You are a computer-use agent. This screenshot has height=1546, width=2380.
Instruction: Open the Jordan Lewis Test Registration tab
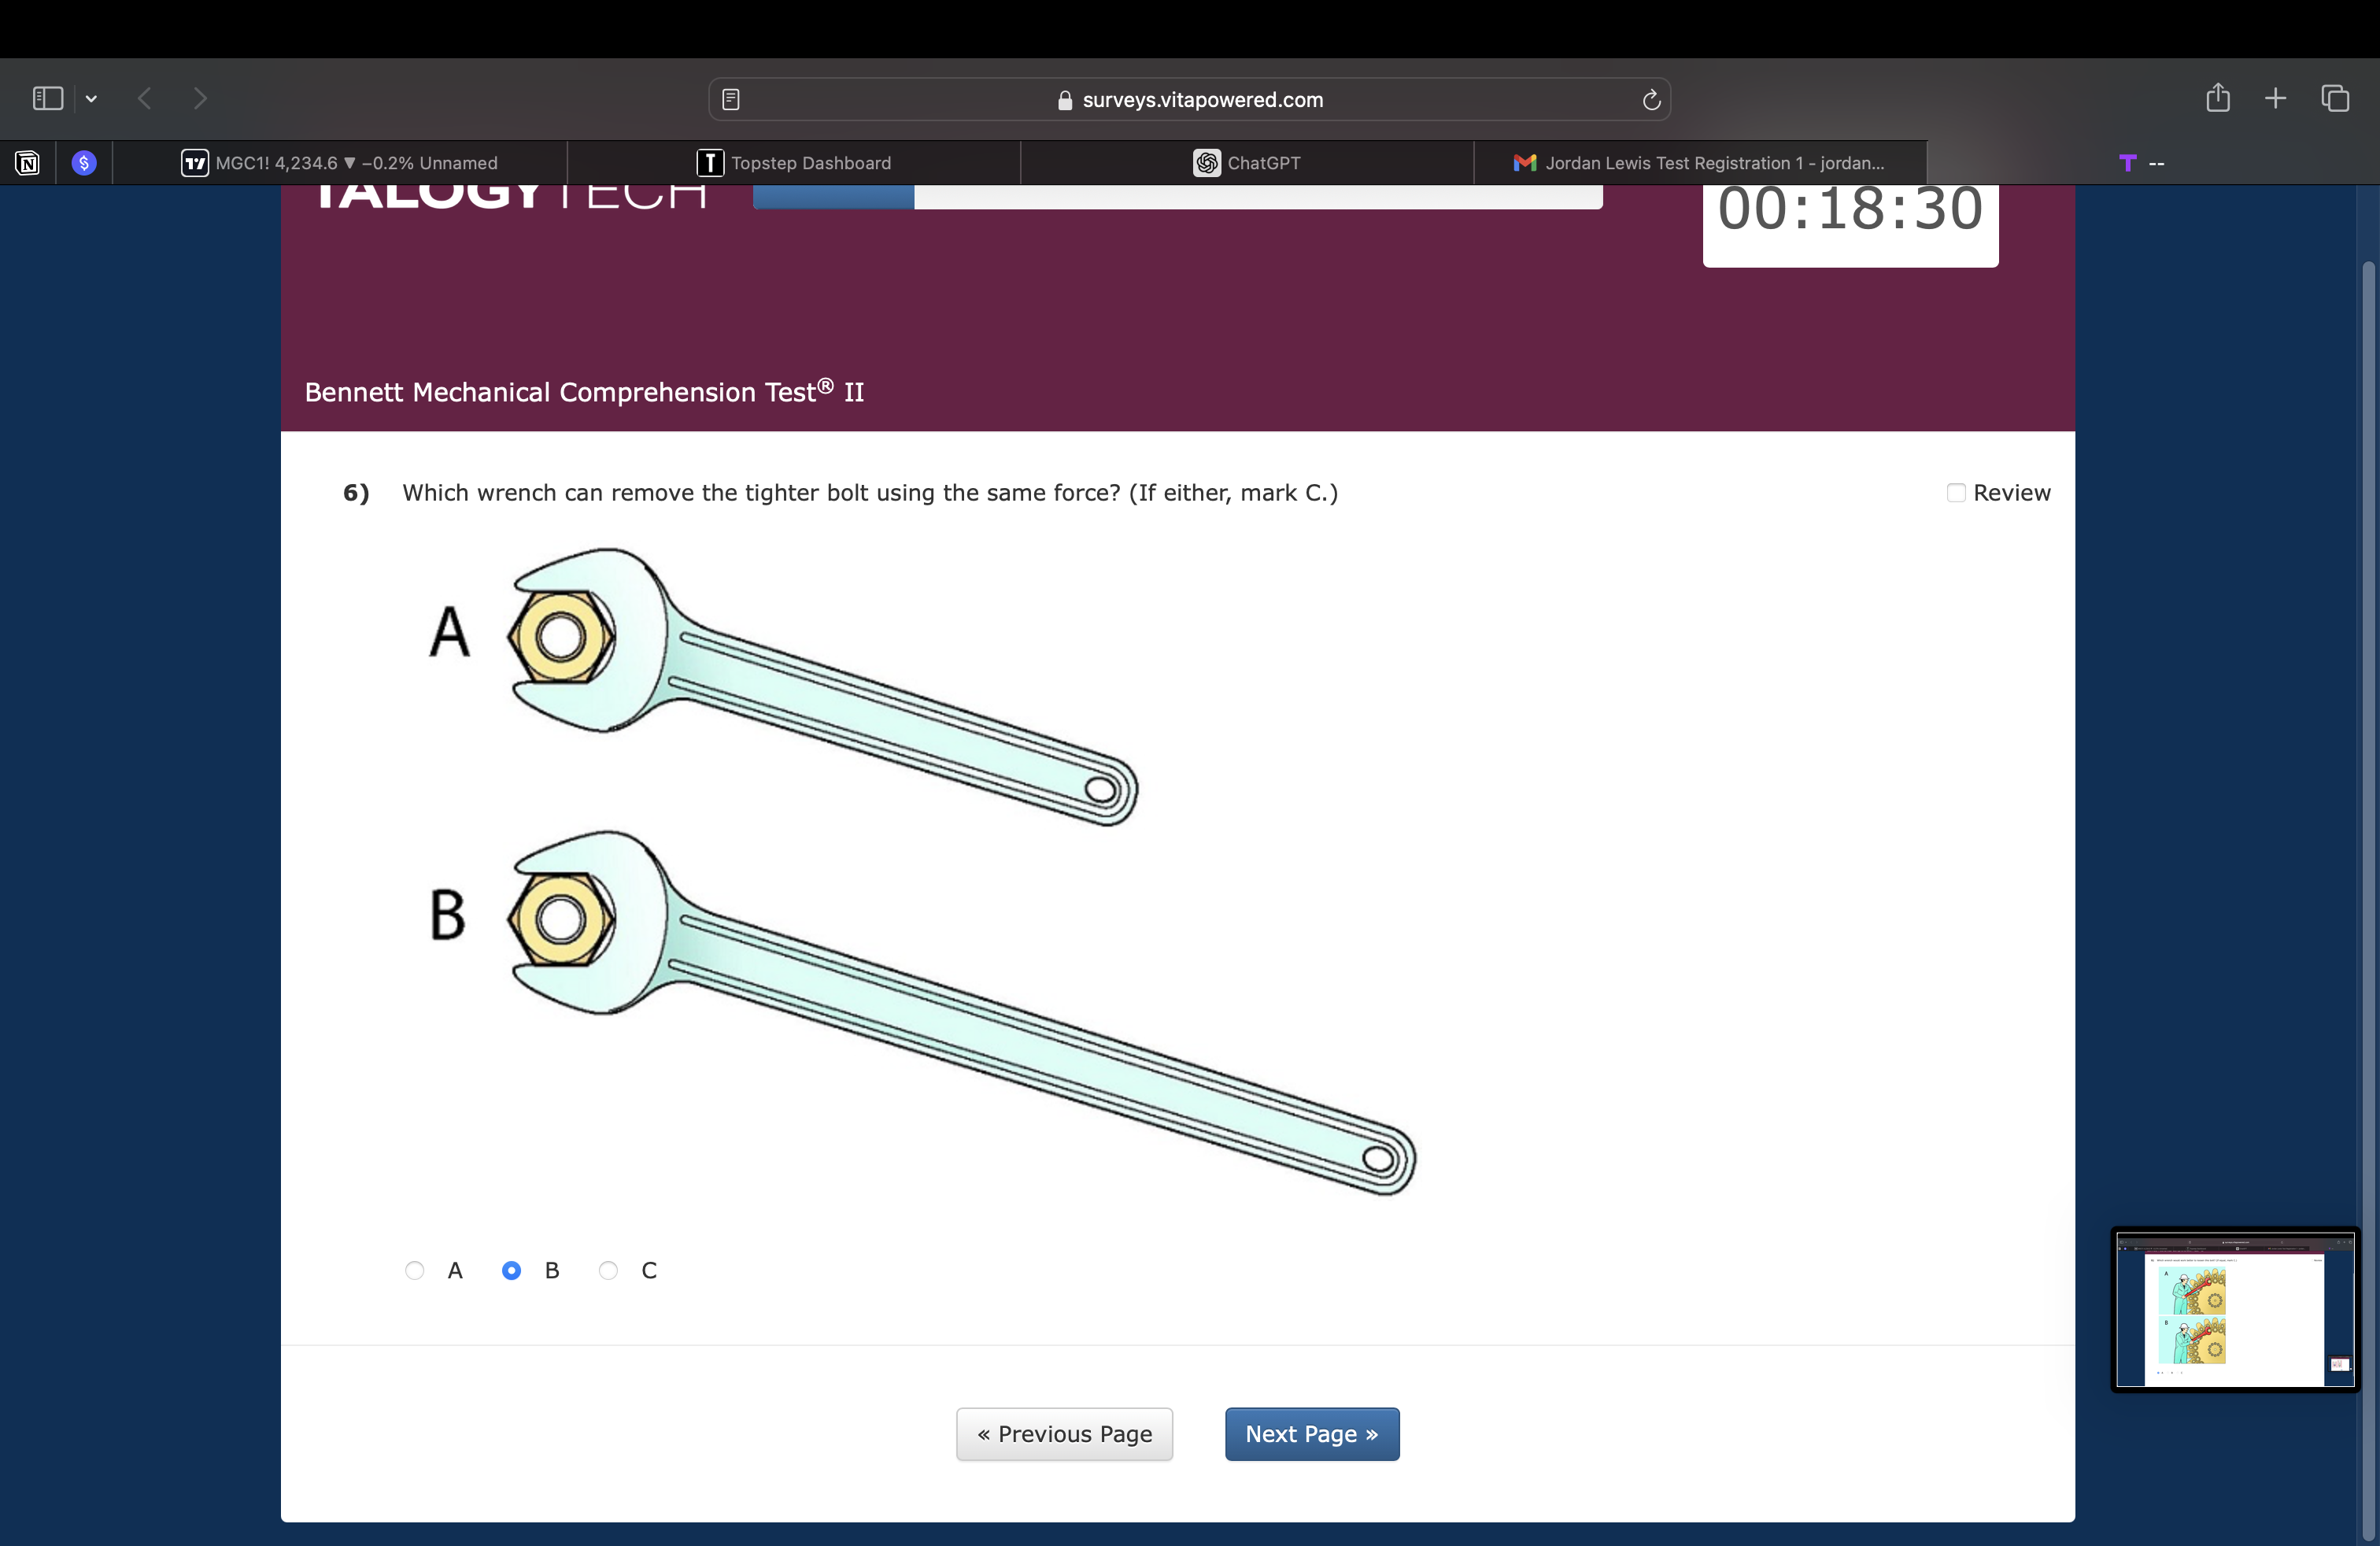pos(1699,163)
